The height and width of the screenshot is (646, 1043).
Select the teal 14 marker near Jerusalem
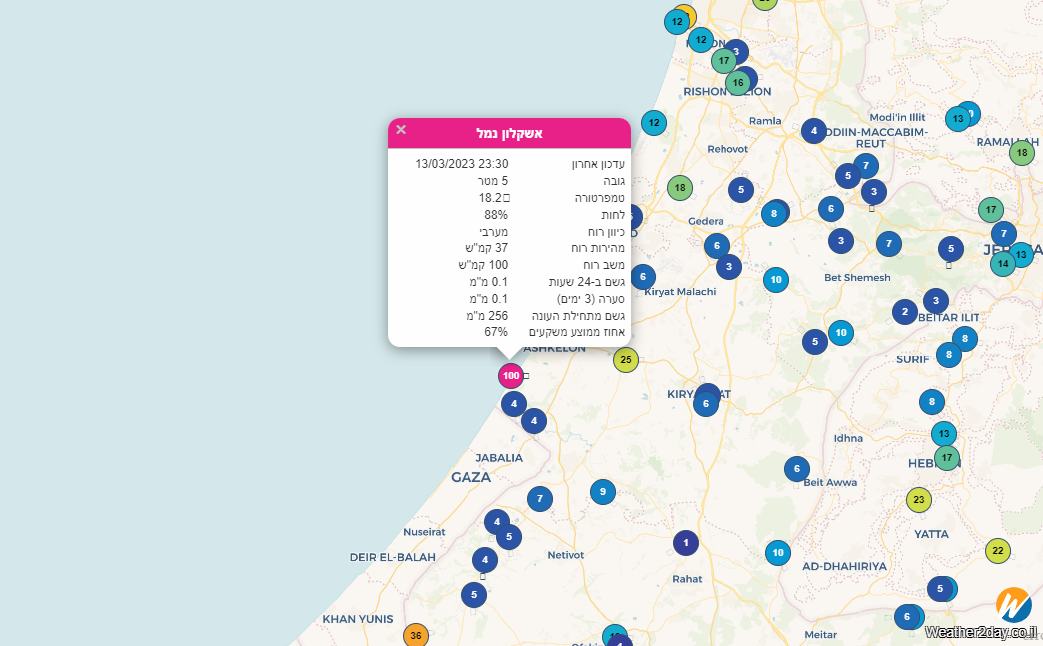(x=1002, y=264)
